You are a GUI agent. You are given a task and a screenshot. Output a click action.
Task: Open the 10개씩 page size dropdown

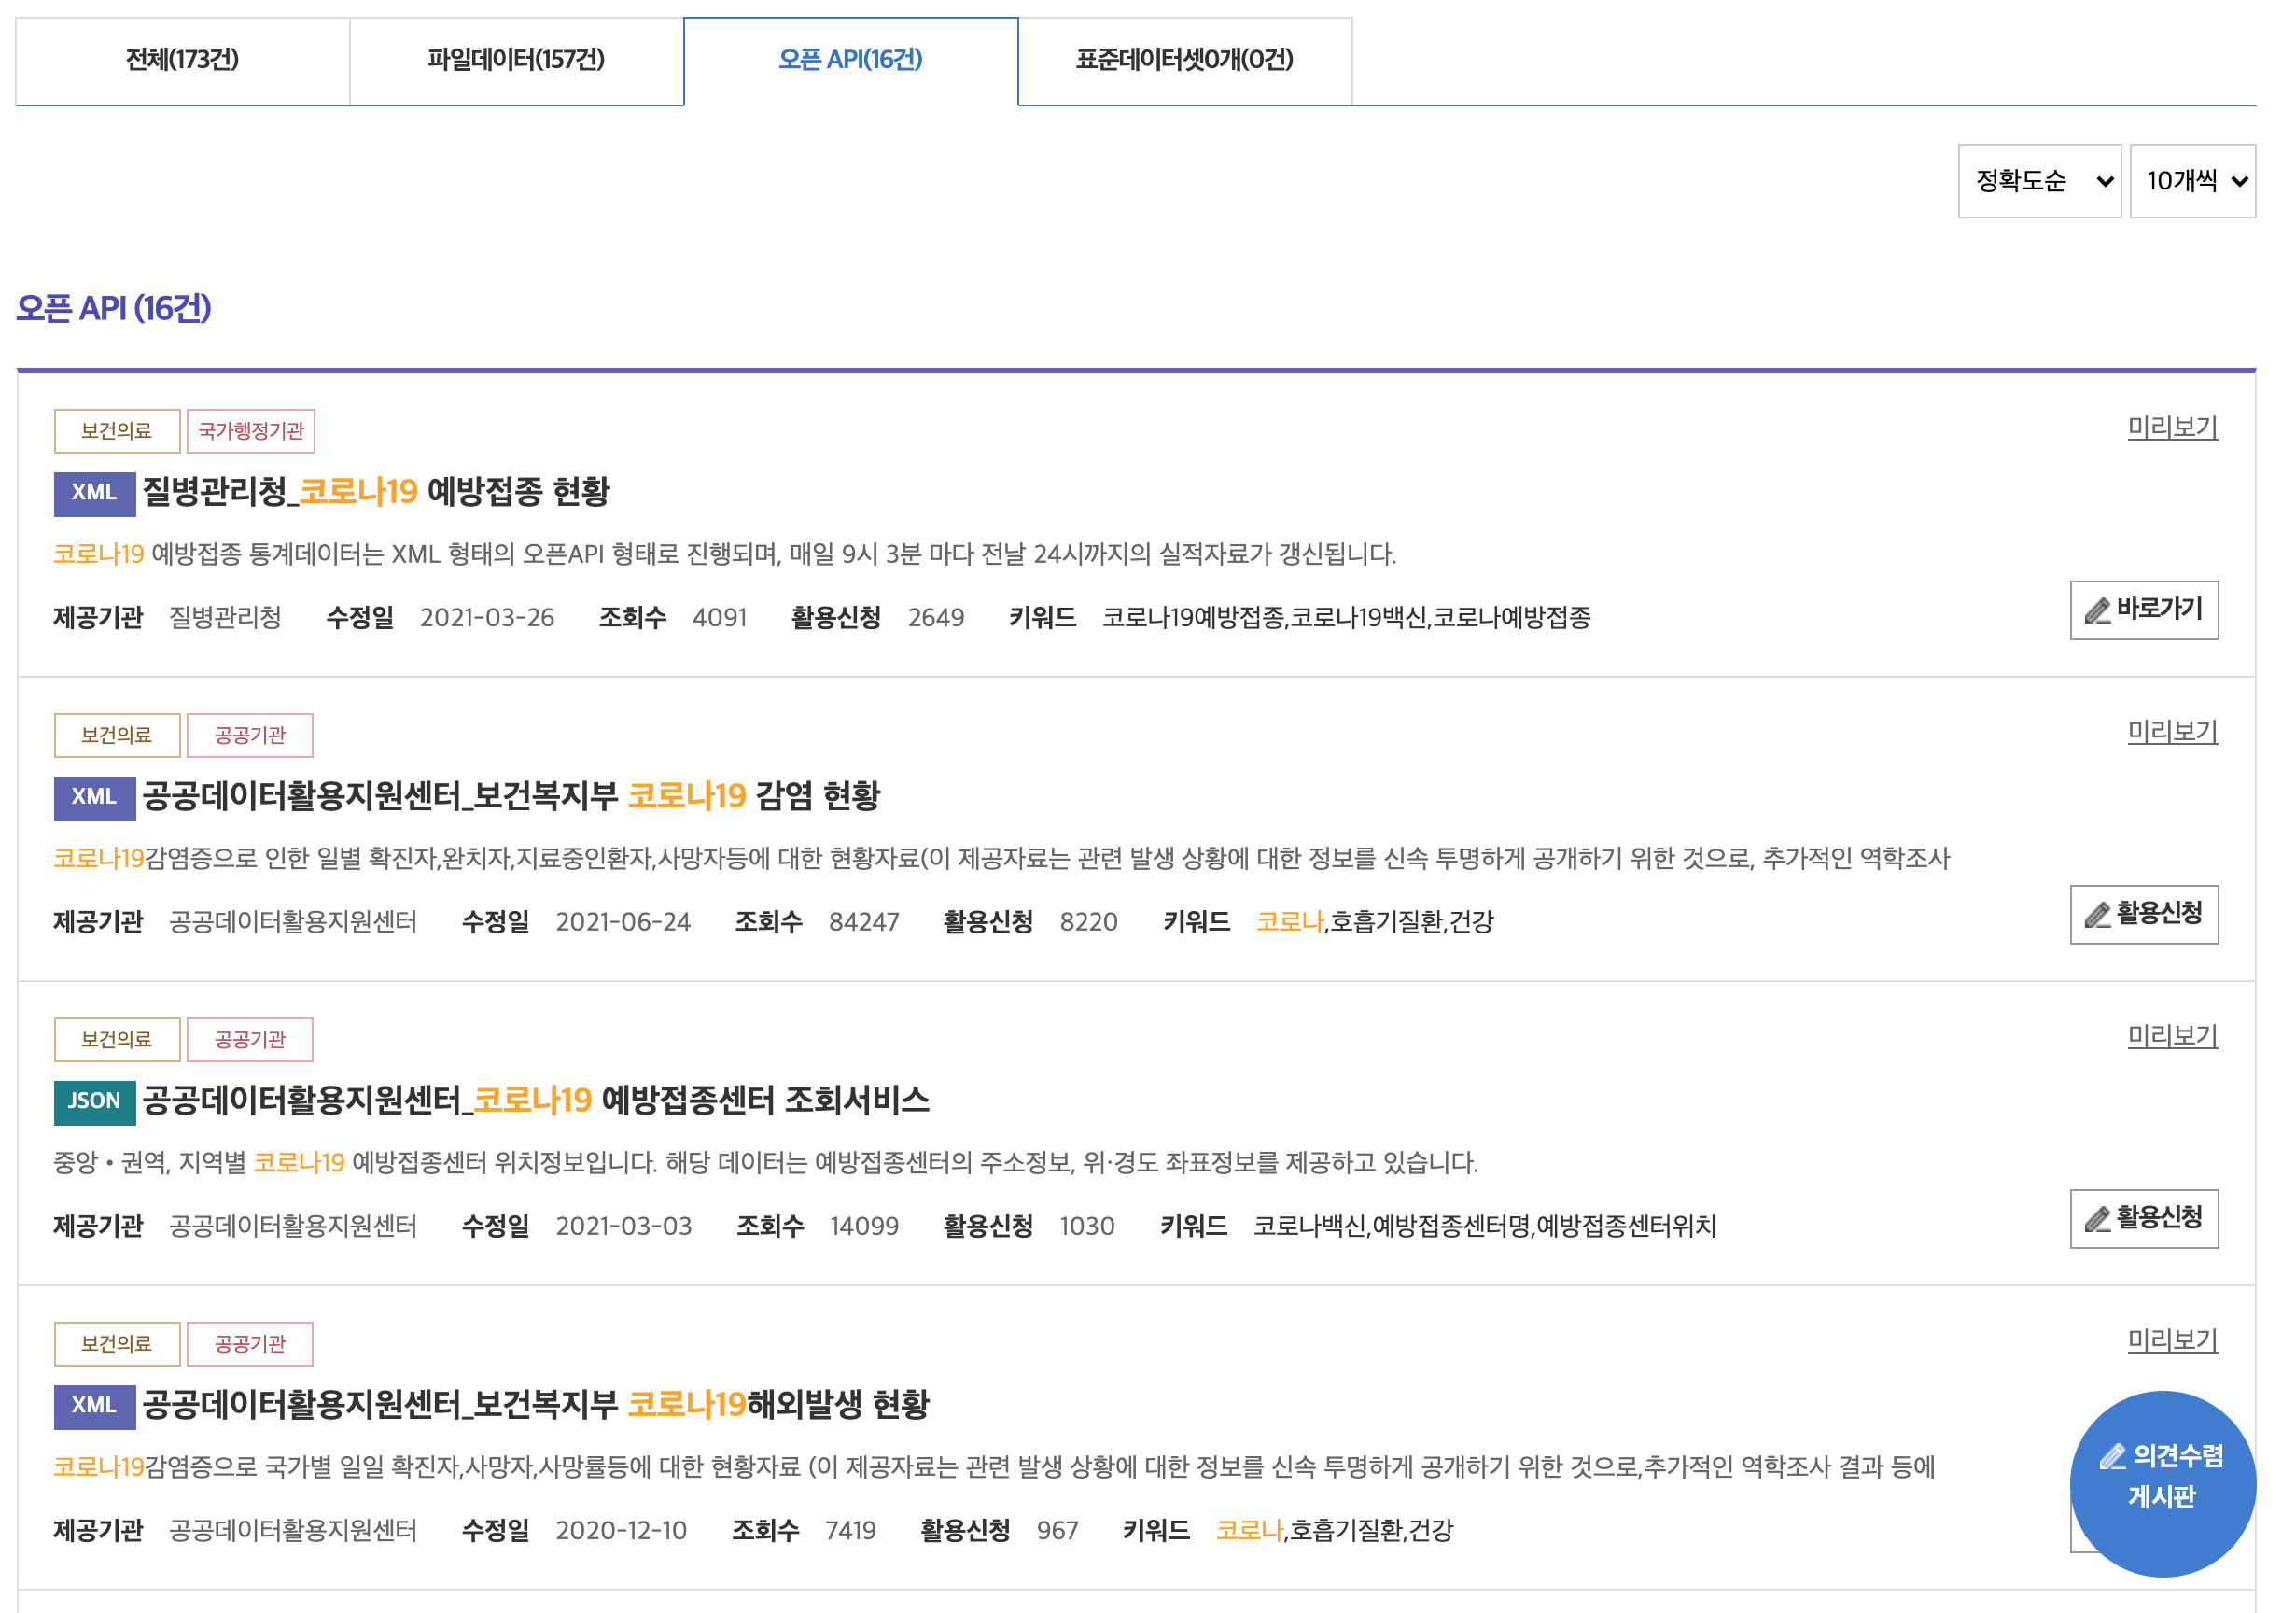[x=2191, y=181]
